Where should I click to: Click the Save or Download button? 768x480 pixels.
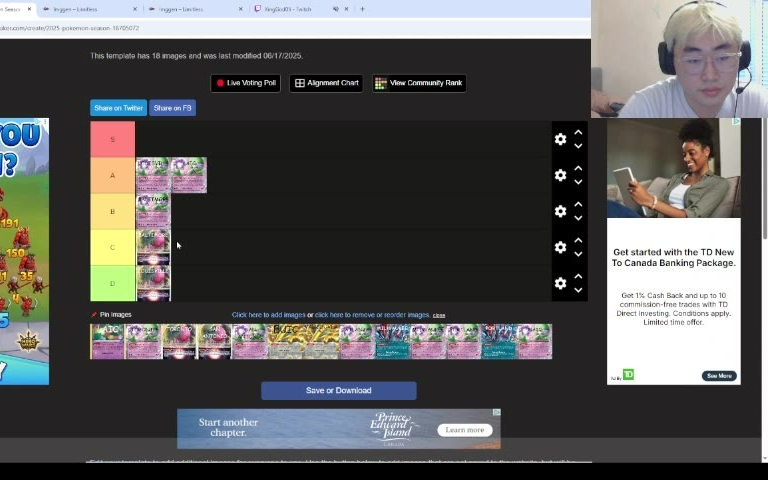click(x=338, y=390)
